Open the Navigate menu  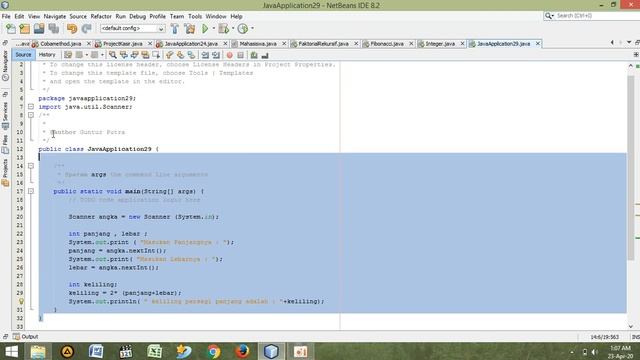[55, 16]
